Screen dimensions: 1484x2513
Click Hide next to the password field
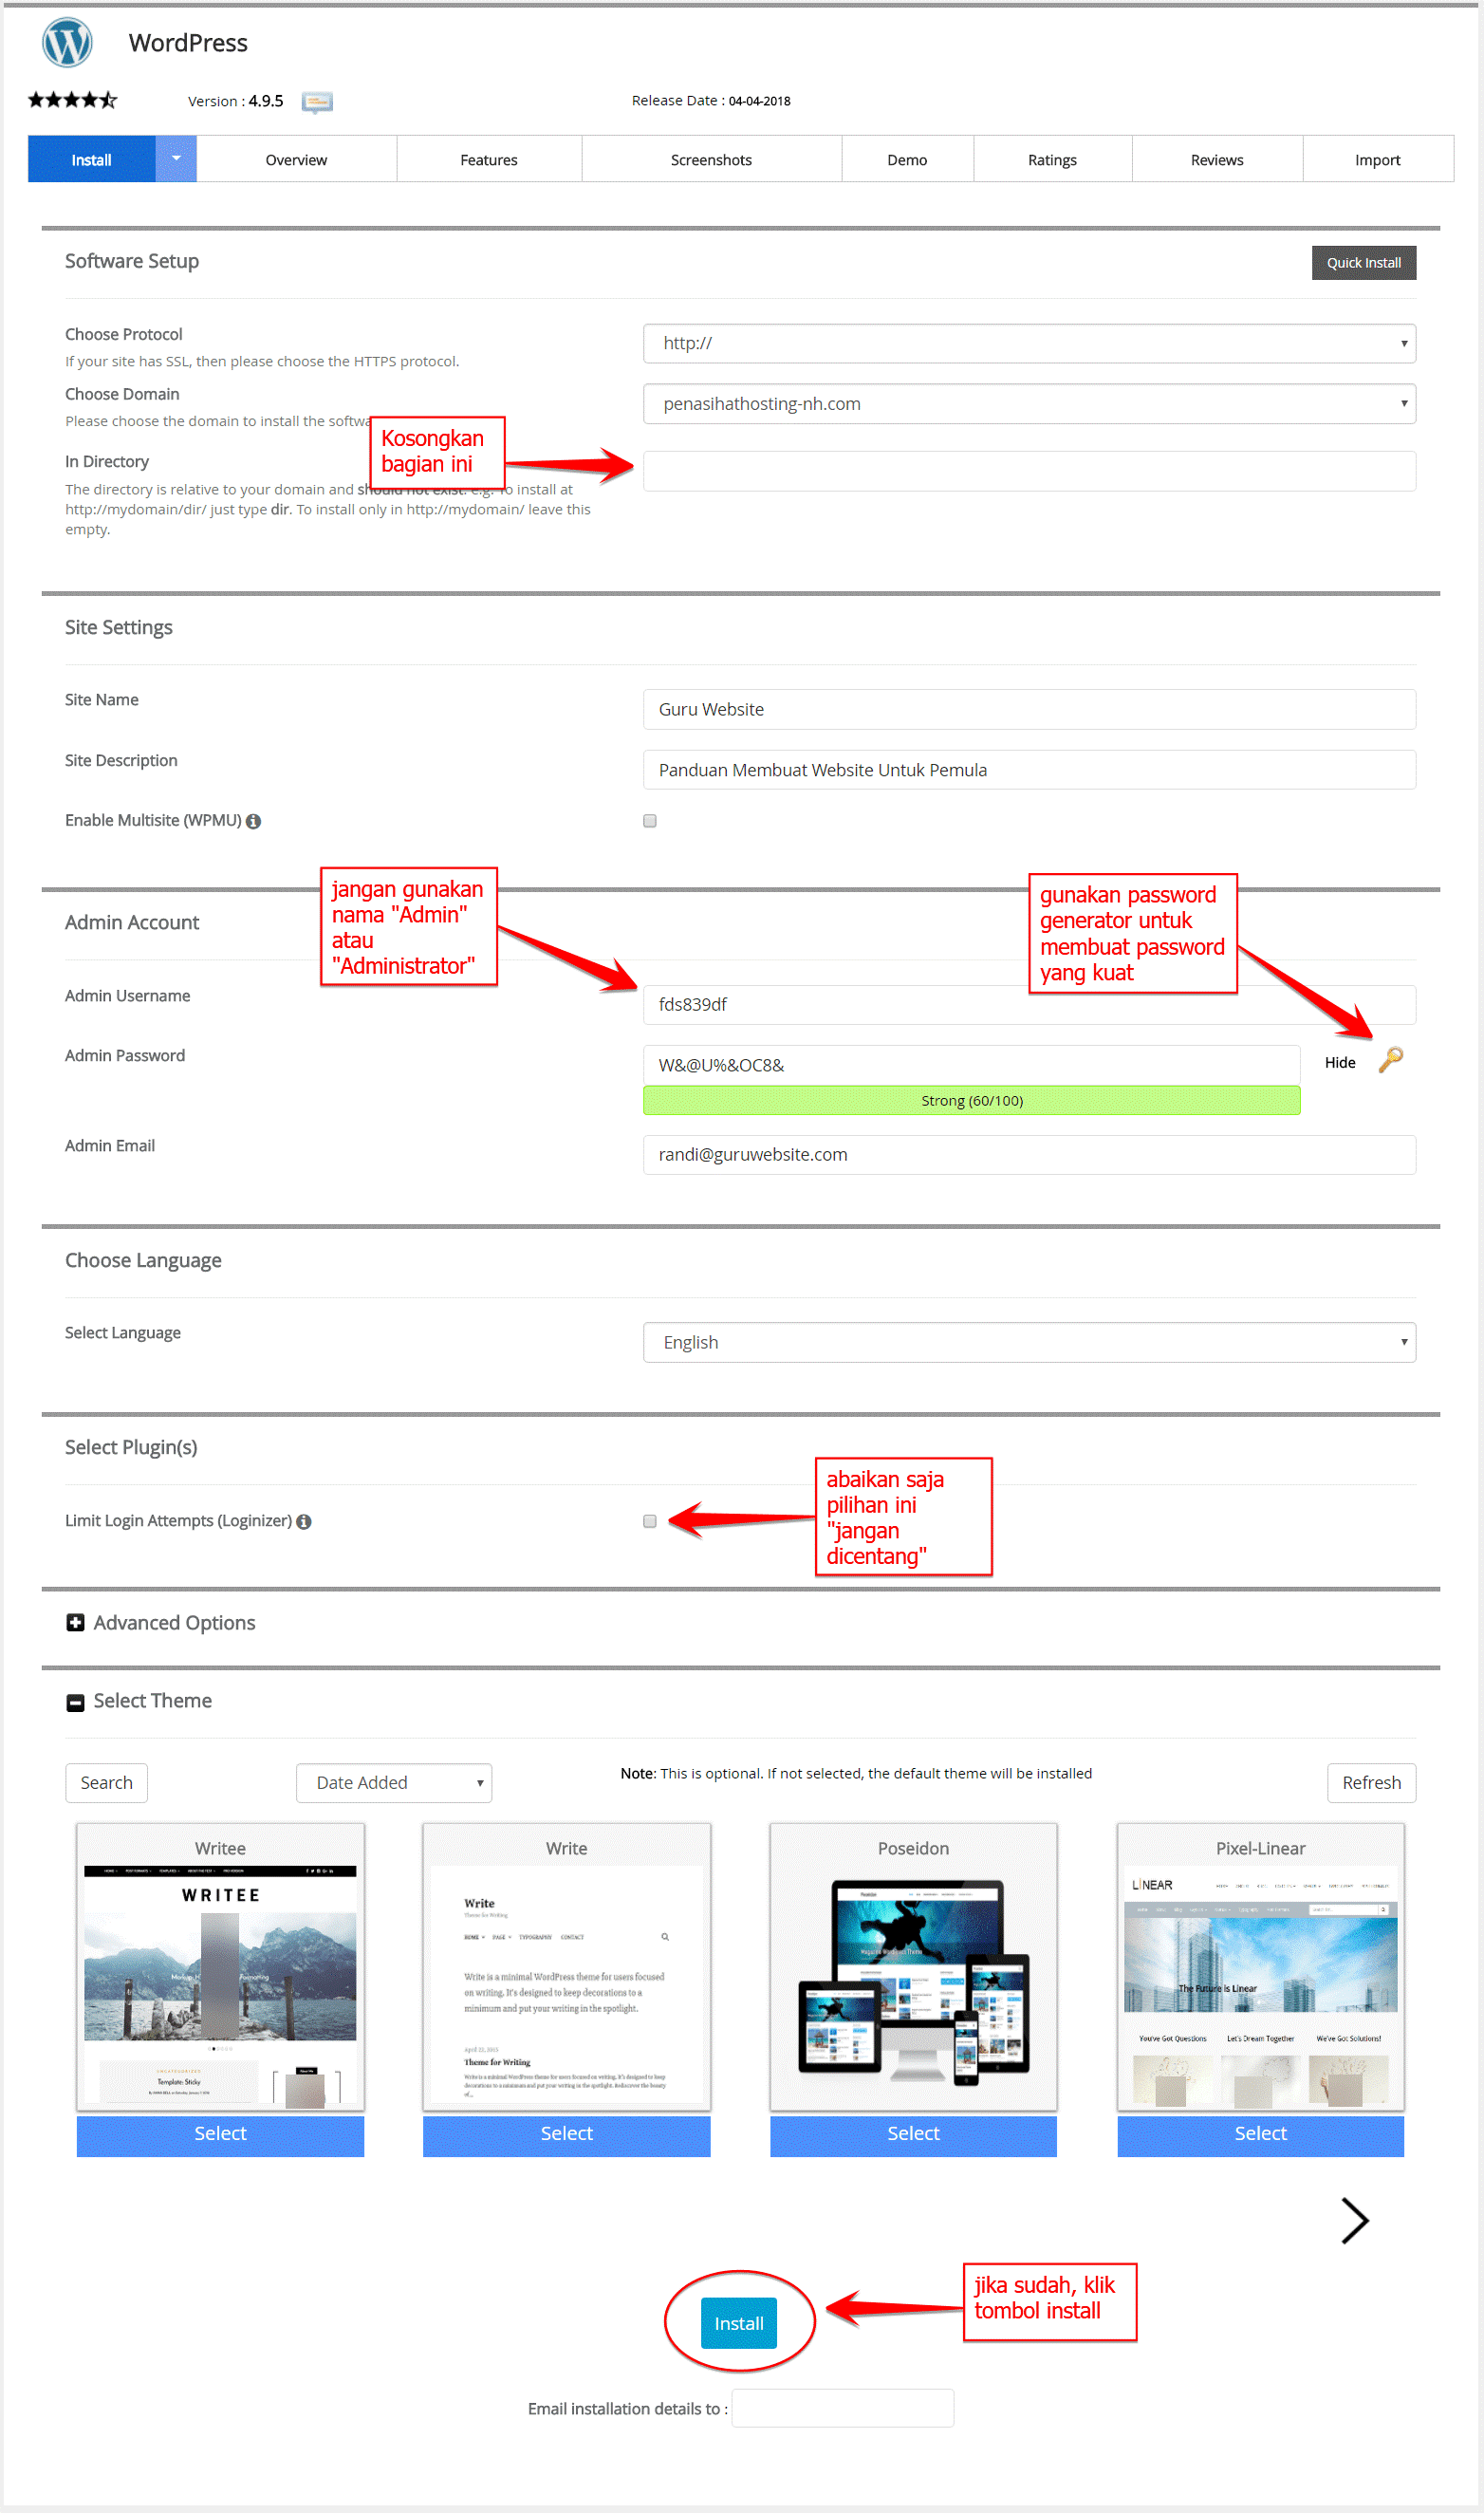[1340, 1063]
